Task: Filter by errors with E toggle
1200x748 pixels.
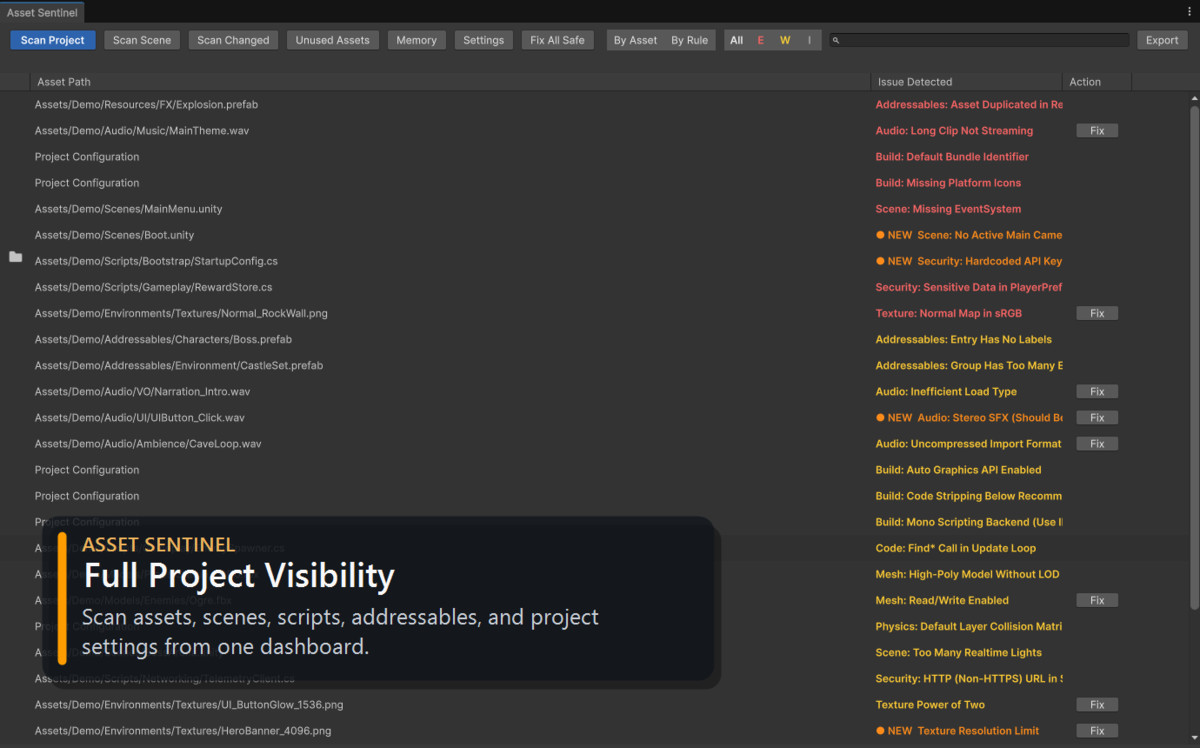Action: pyautogui.click(x=761, y=40)
